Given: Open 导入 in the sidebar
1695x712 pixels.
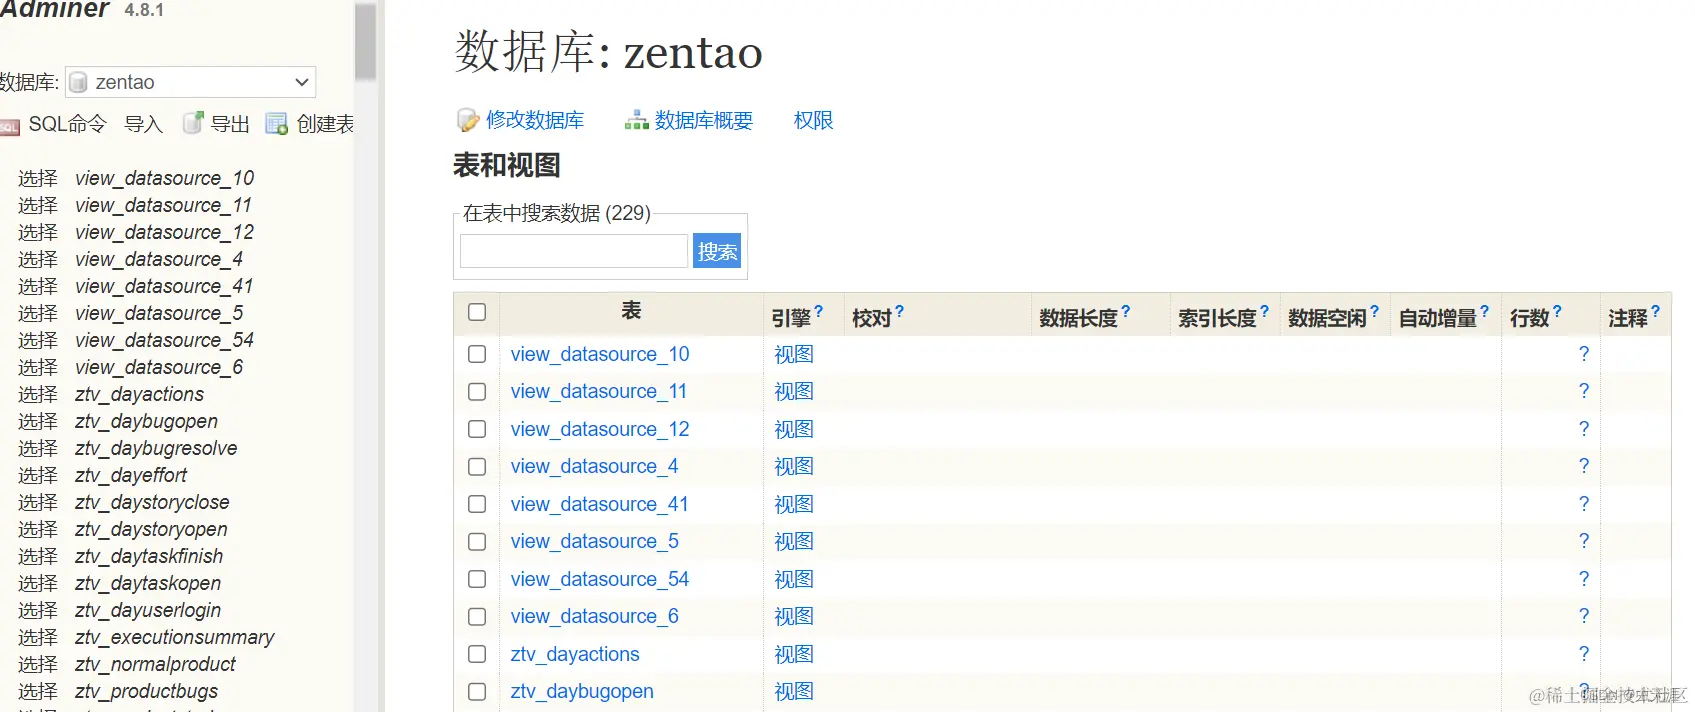Looking at the screenshot, I should 143,124.
